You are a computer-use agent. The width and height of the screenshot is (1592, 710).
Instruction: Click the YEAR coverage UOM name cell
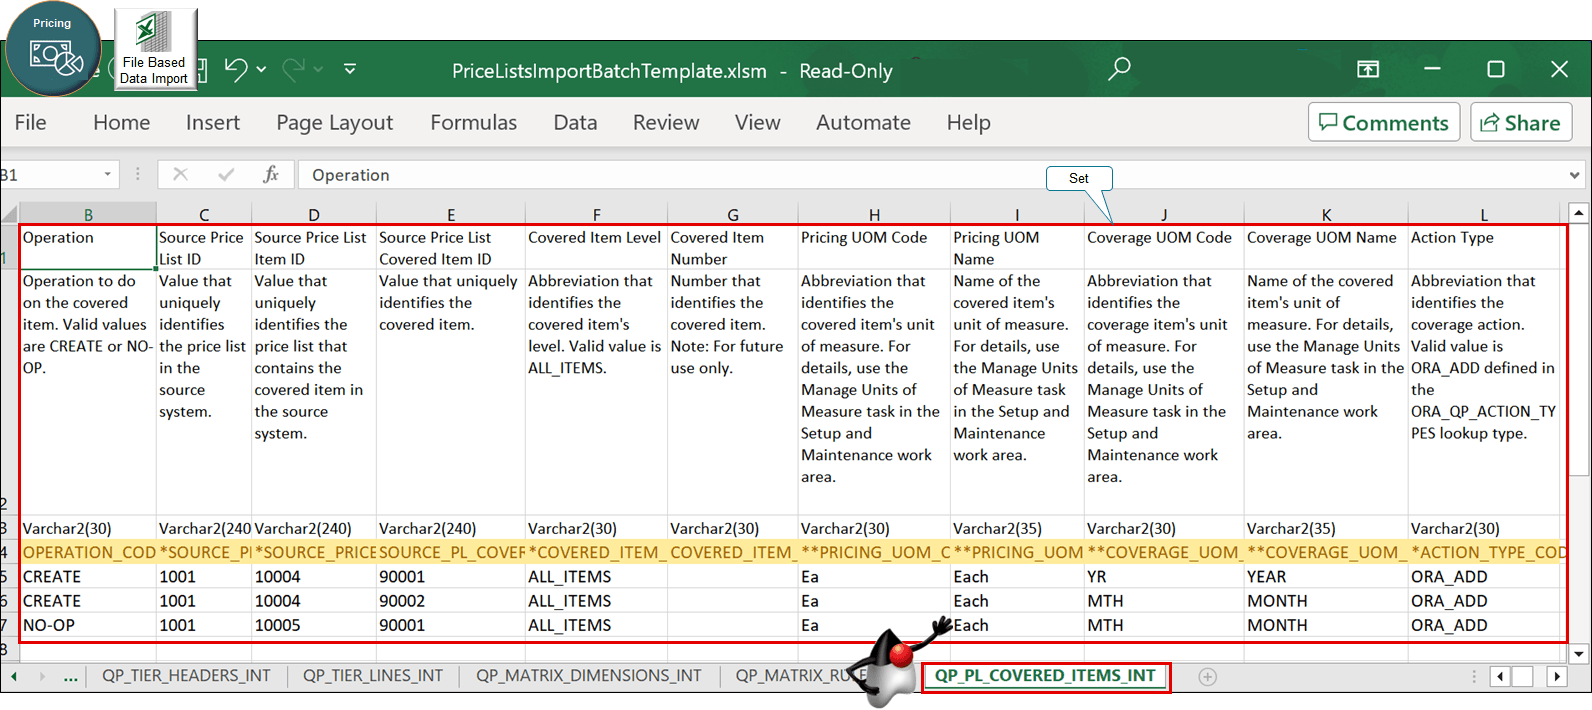tap(1326, 577)
